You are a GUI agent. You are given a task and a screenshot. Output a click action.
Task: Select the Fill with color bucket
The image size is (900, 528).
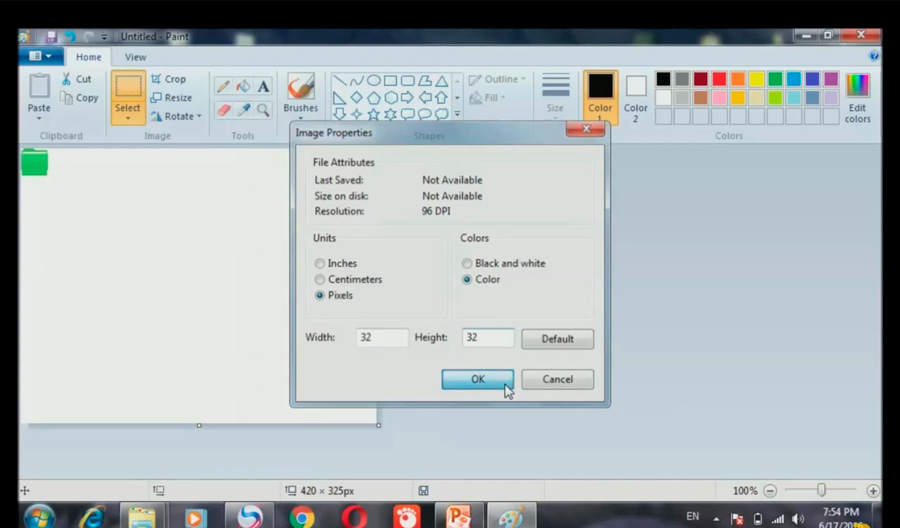pos(243,87)
